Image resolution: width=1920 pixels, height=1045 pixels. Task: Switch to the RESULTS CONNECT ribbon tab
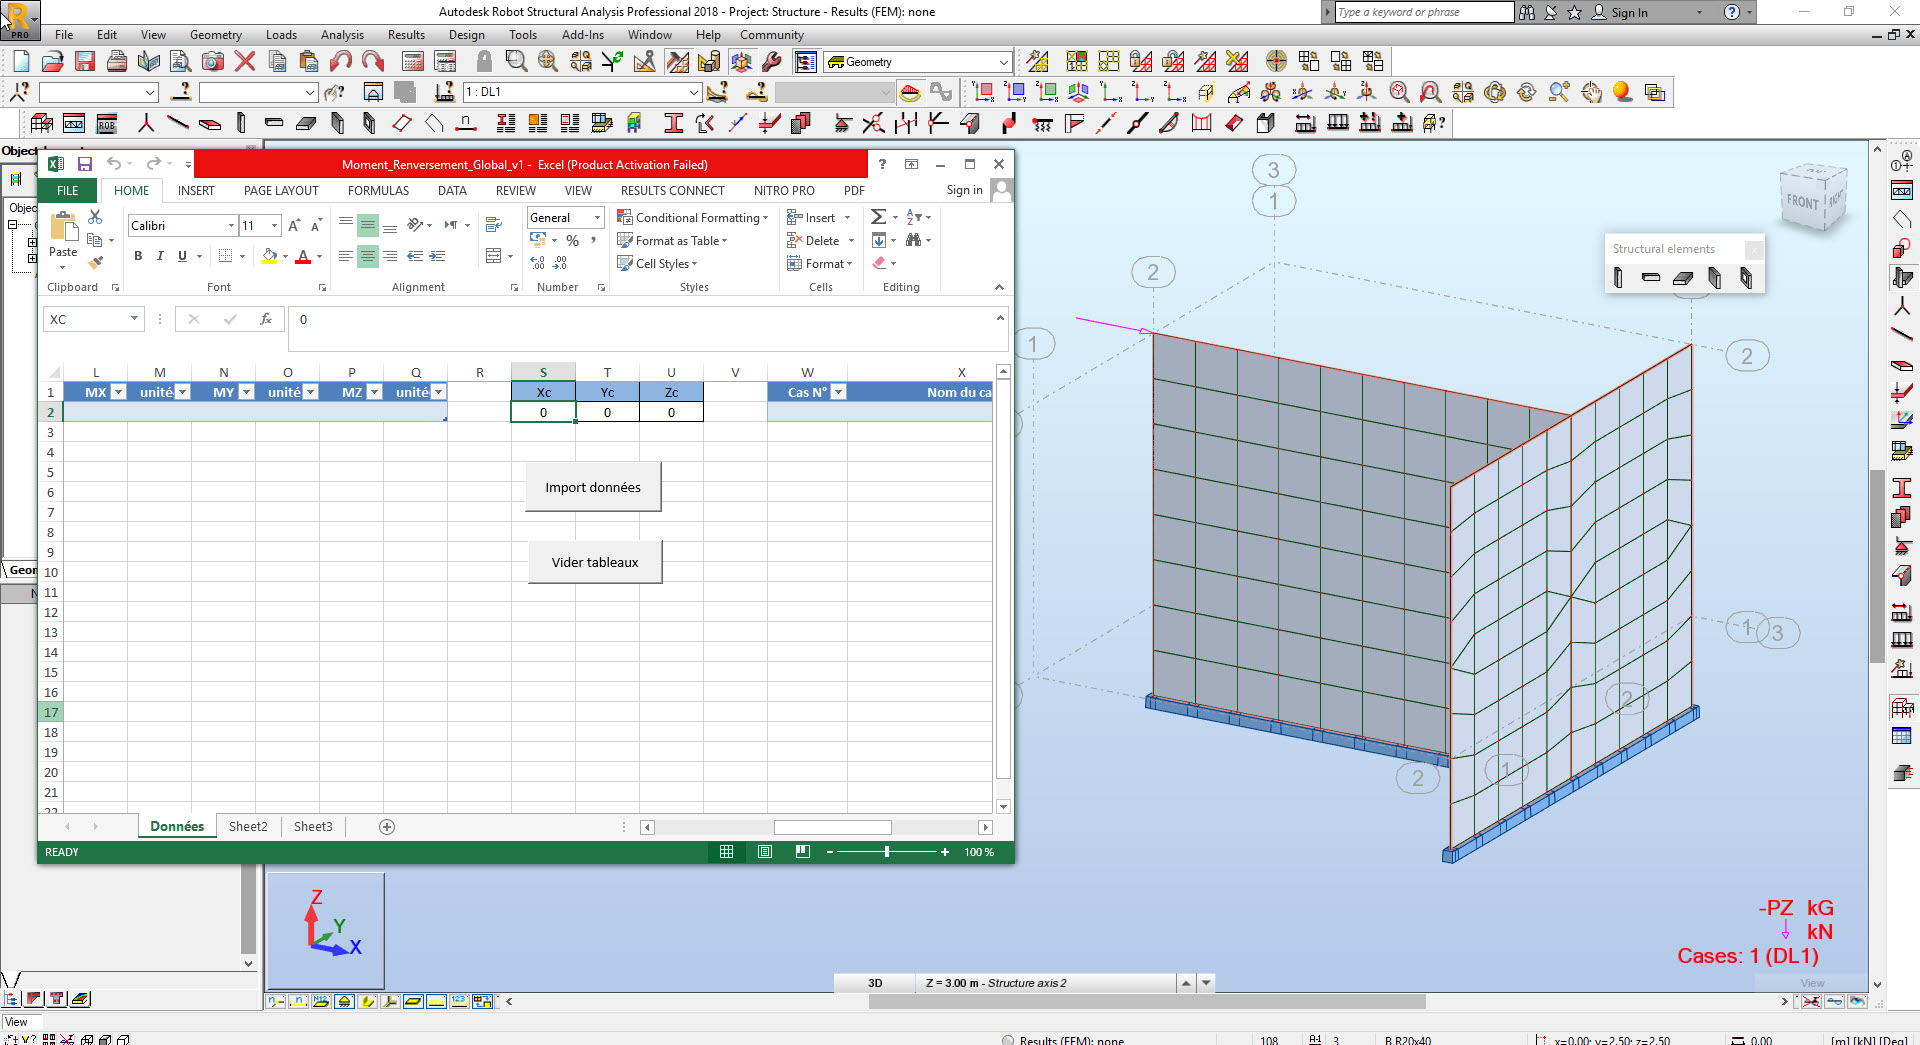click(x=672, y=190)
